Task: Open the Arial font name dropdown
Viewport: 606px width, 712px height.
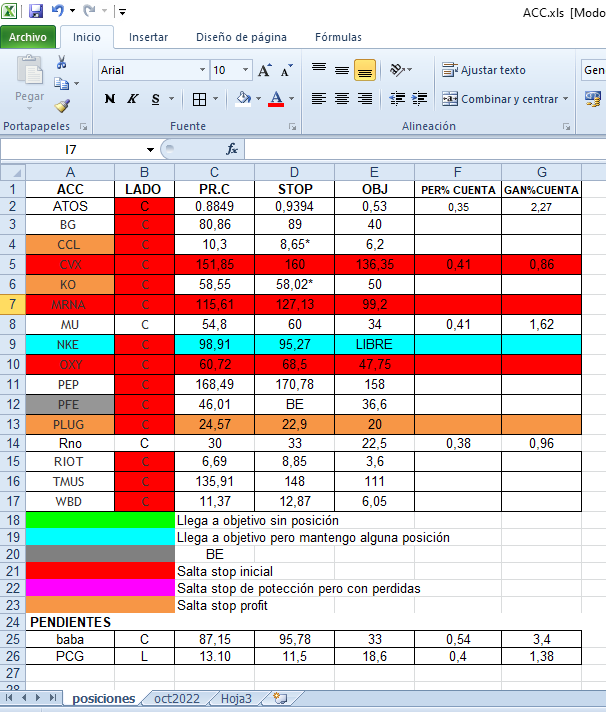Action: 202,70
